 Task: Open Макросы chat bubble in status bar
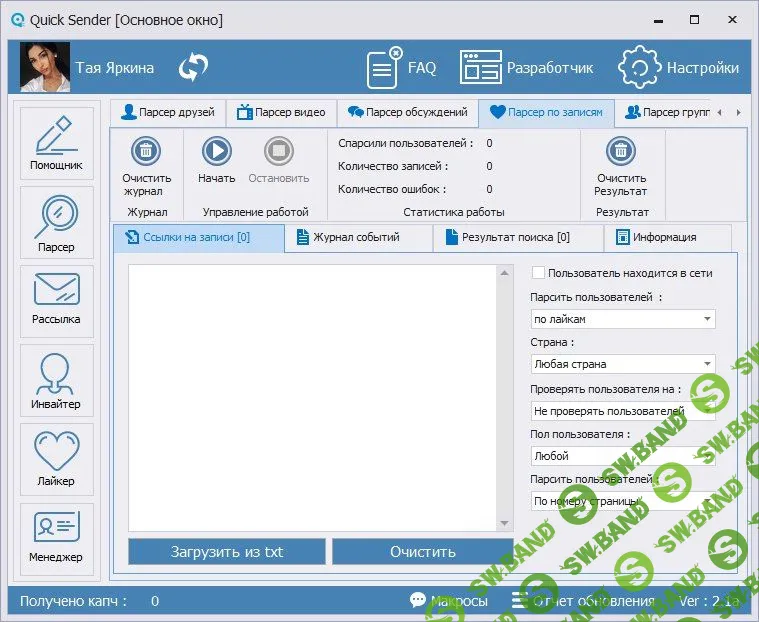[x=449, y=601]
